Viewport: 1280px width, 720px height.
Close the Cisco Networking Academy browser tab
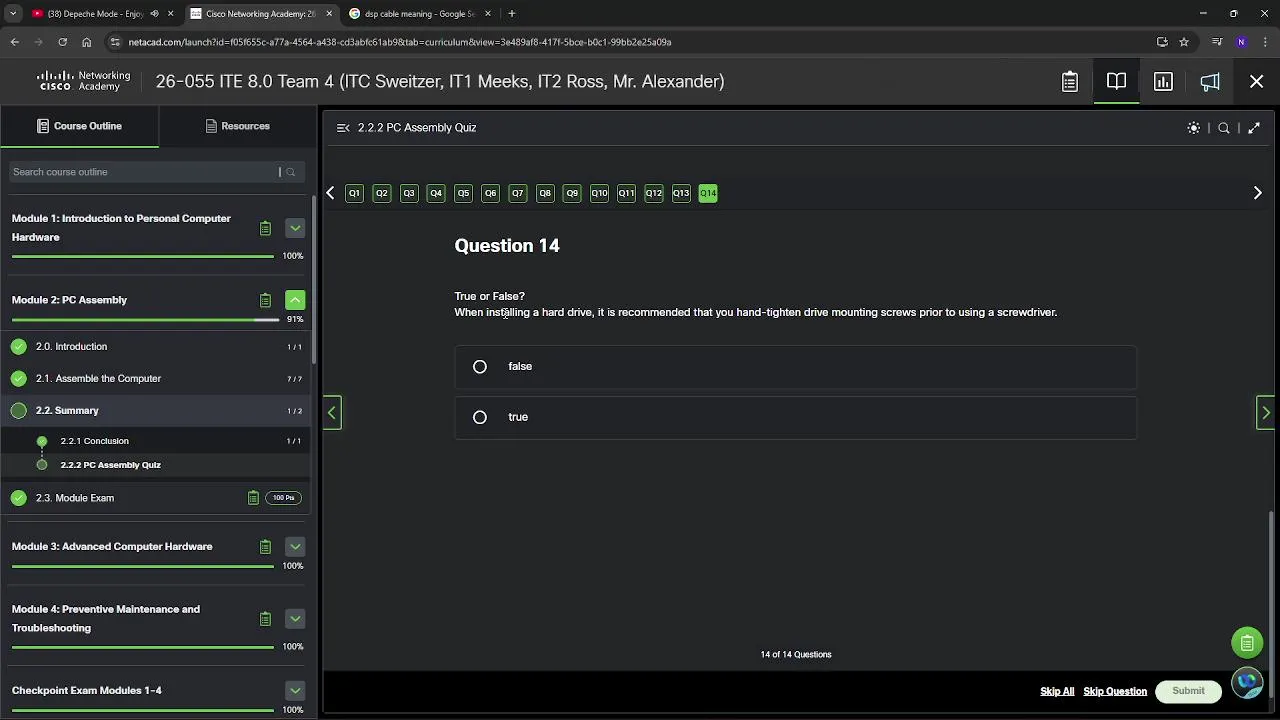pyautogui.click(x=329, y=14)
